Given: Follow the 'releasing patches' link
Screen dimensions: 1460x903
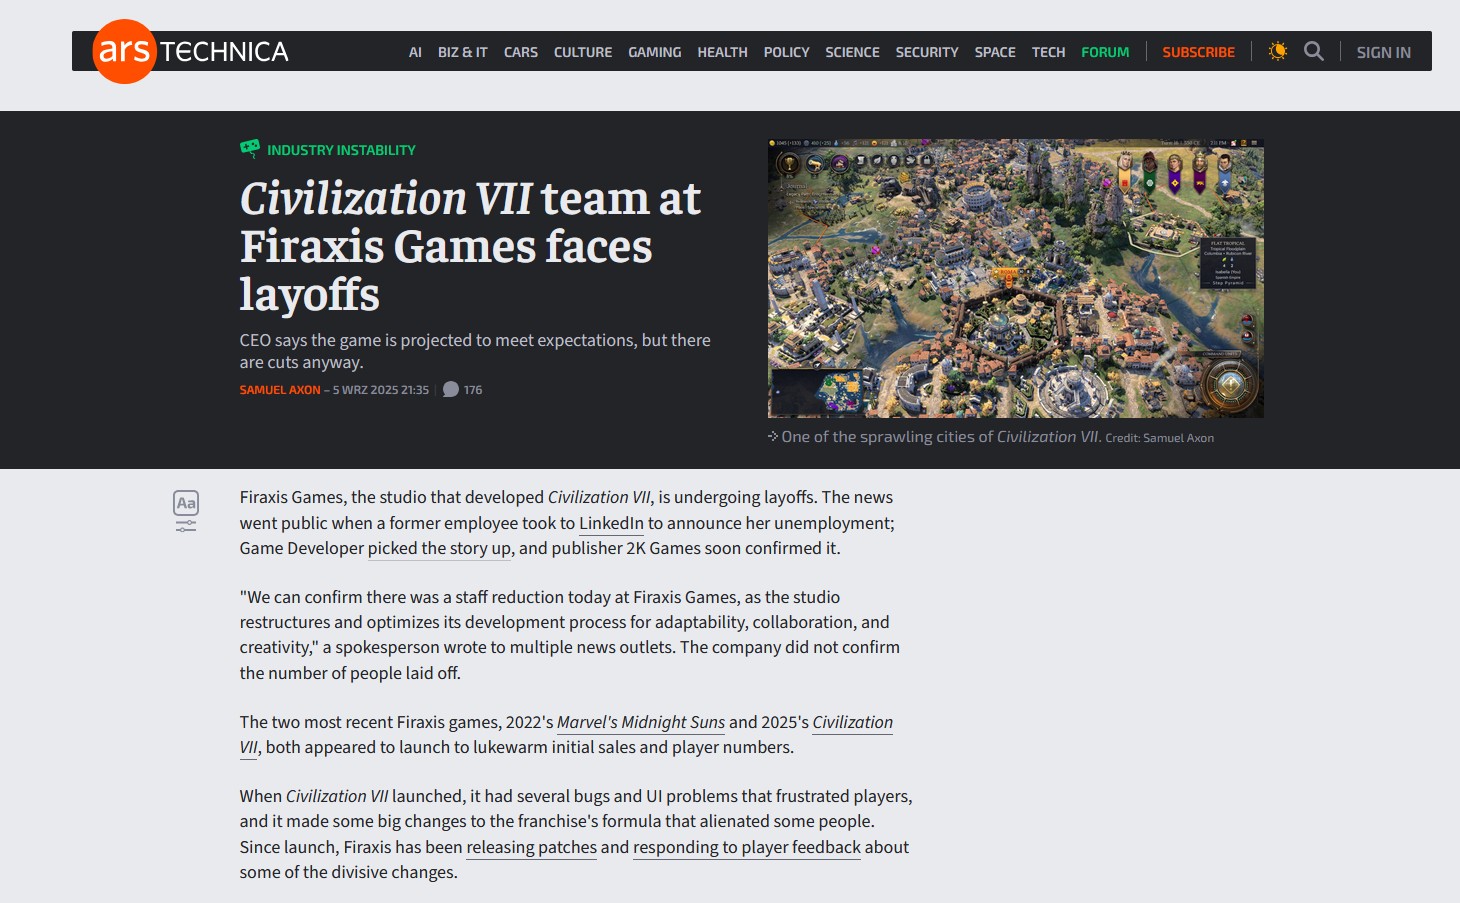Looking at the screenshot, I should [x=531, y=847].
